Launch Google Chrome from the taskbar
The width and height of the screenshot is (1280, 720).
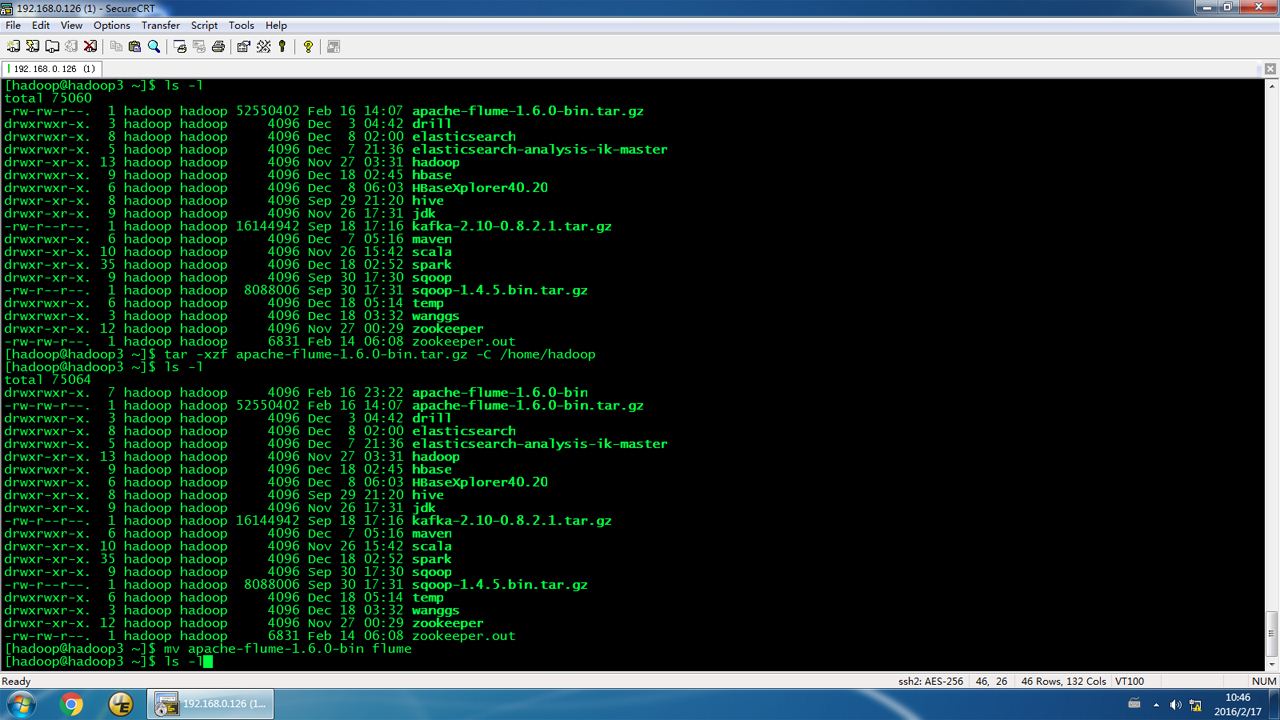coord(72,704)
